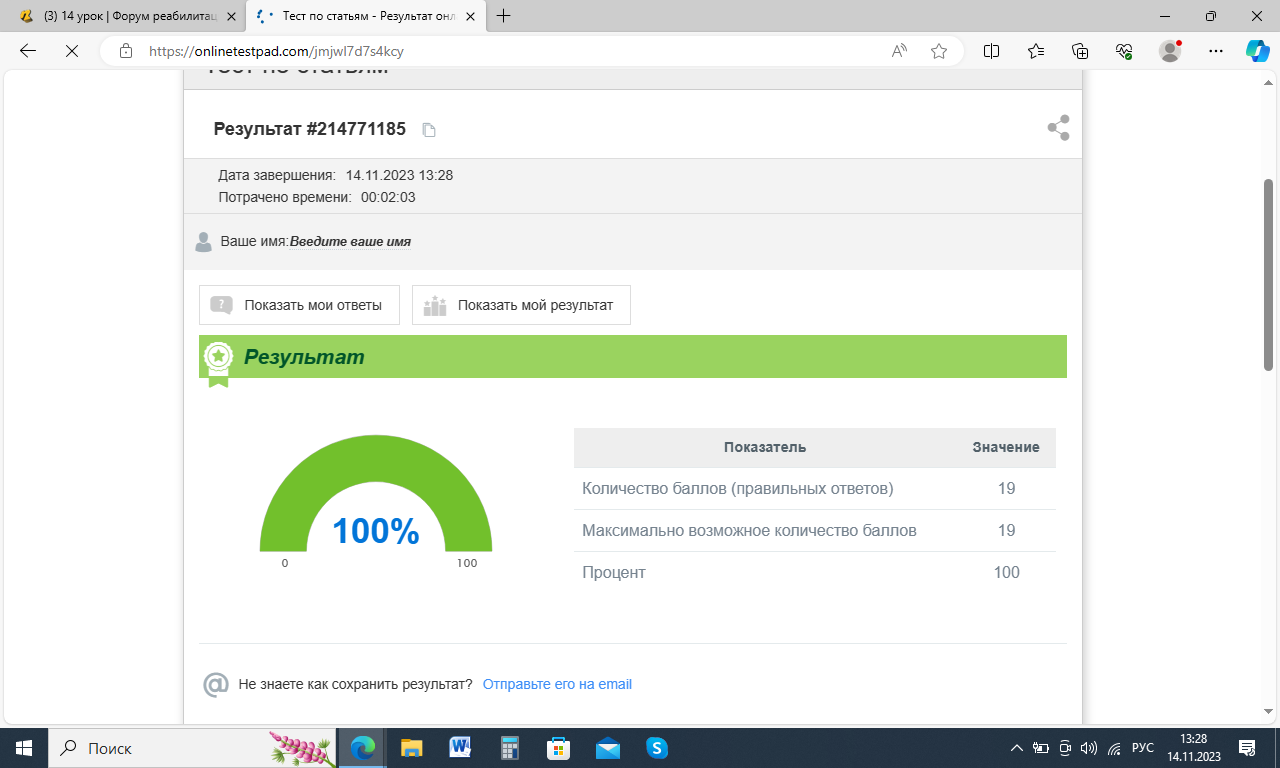1280x768 pixels.
Task: Open the Read Aloud icon in the address bar
Action: pyautogui.click(x=899, y=51)
